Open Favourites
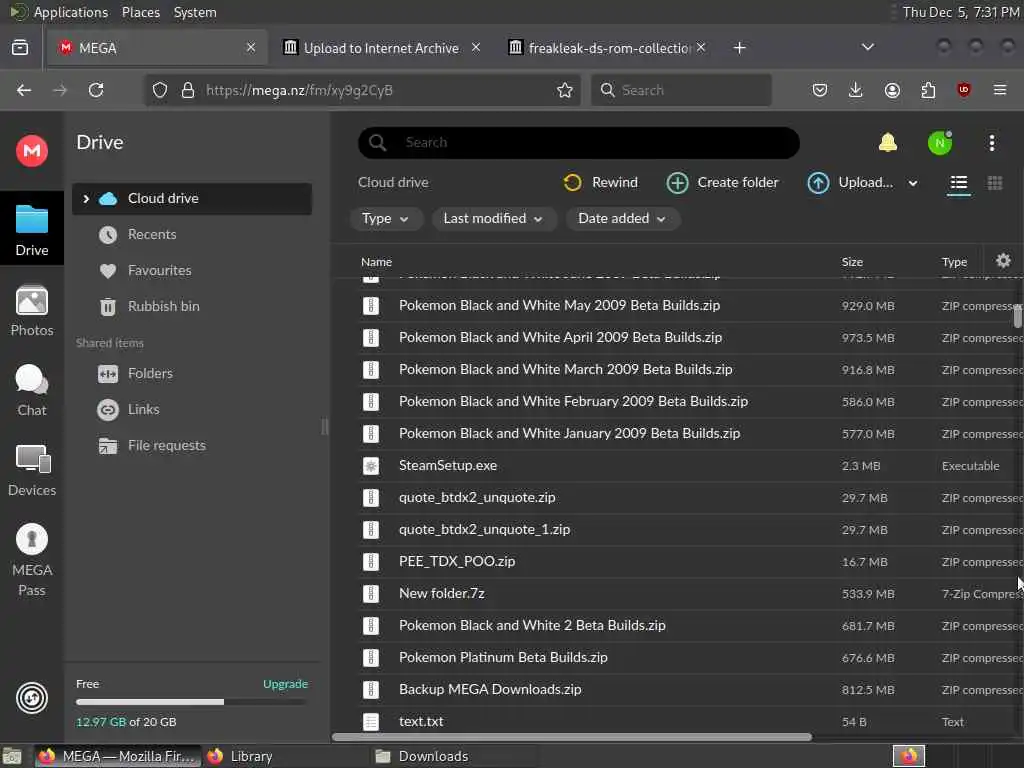Image resolution: width=1024 pixels, height=768 pixels. (x=159, y=270)
